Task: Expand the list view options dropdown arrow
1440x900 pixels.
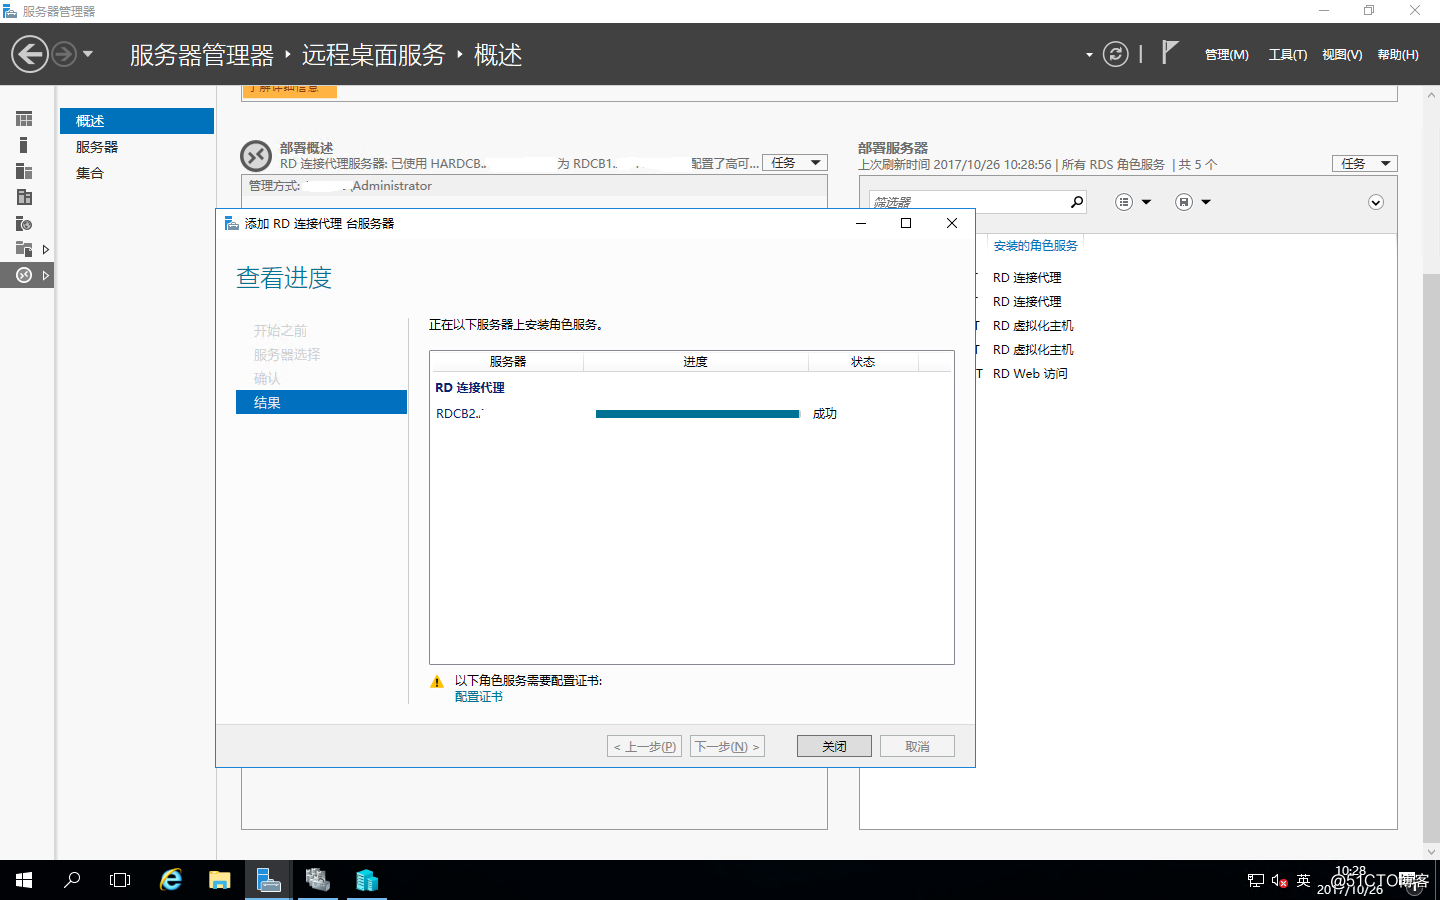Action: click(1146, 202)
